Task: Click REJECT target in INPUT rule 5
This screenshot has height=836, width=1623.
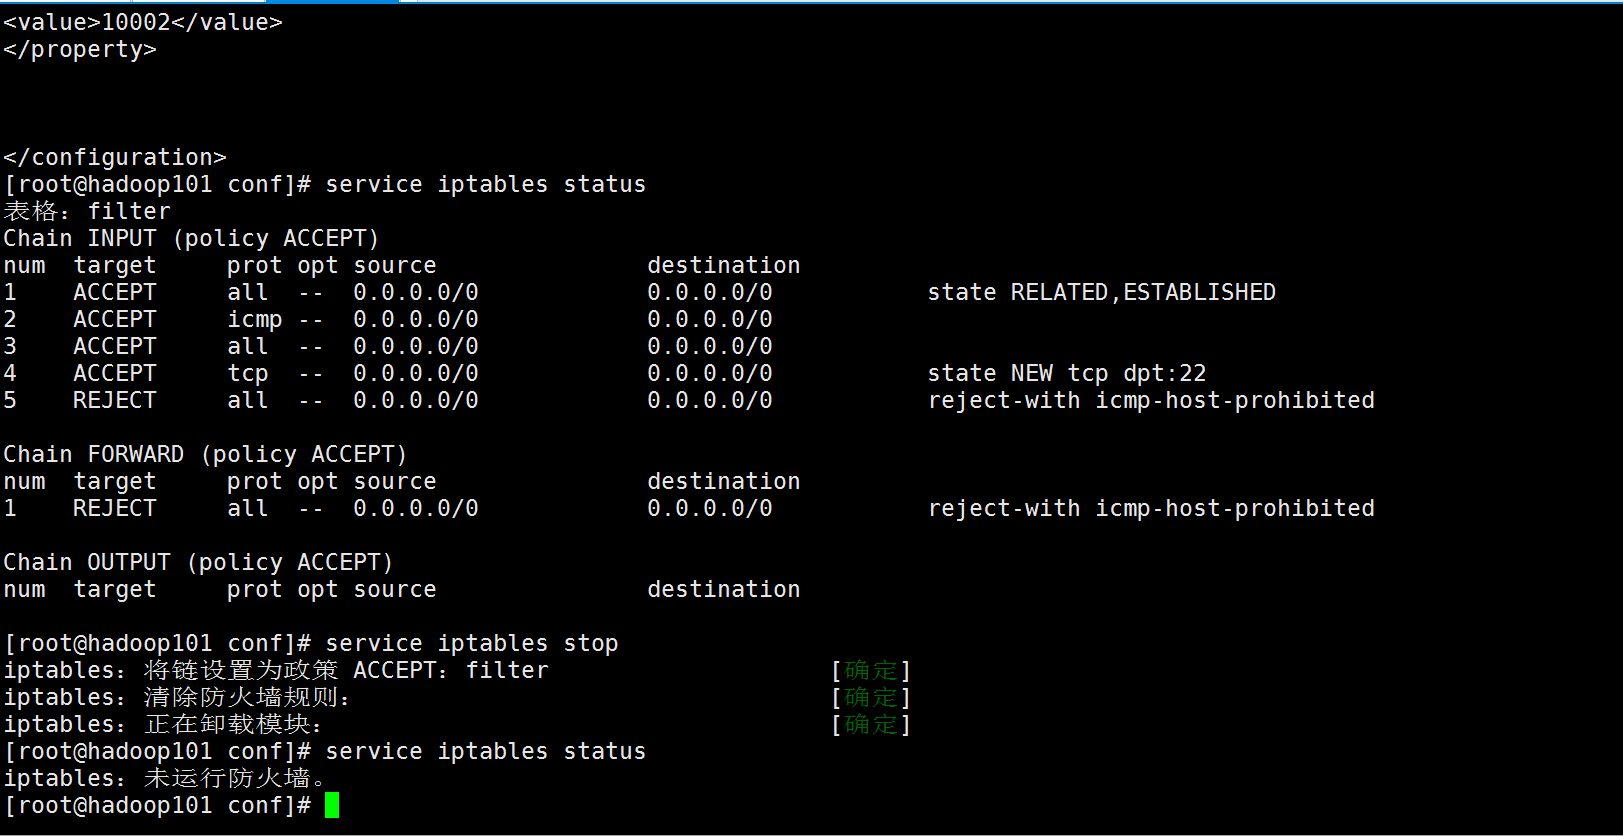Action: click(x=115, y=400)
